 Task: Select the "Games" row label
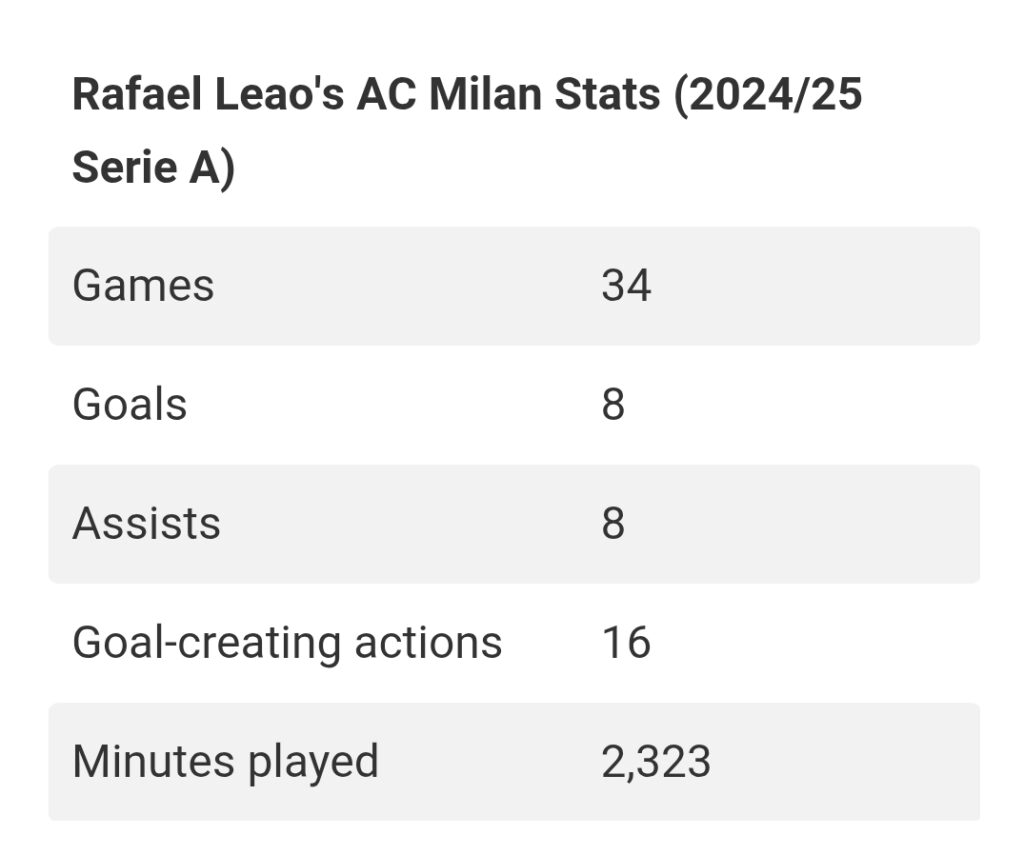(143, 286)
